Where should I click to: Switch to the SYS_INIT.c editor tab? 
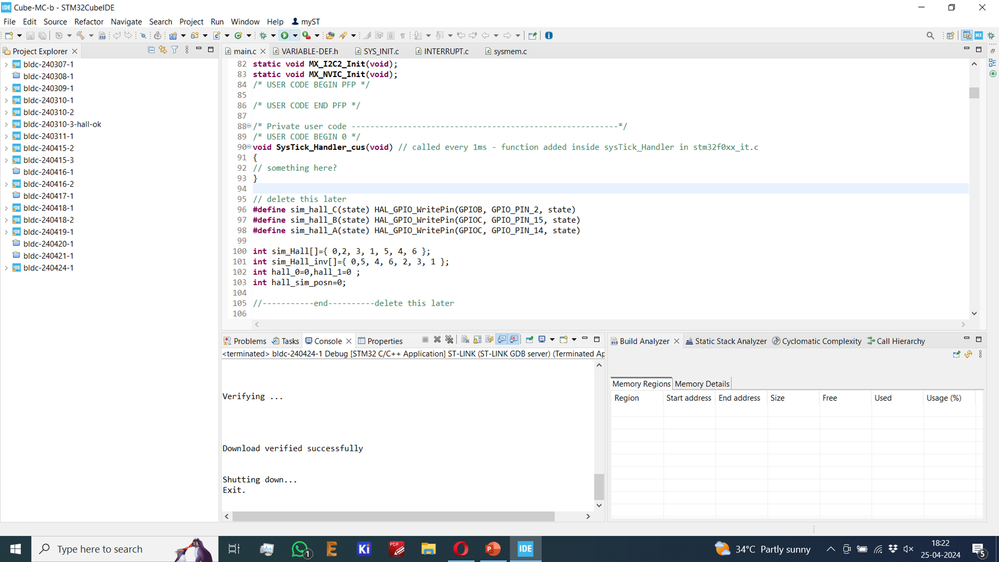click(380, 51)
